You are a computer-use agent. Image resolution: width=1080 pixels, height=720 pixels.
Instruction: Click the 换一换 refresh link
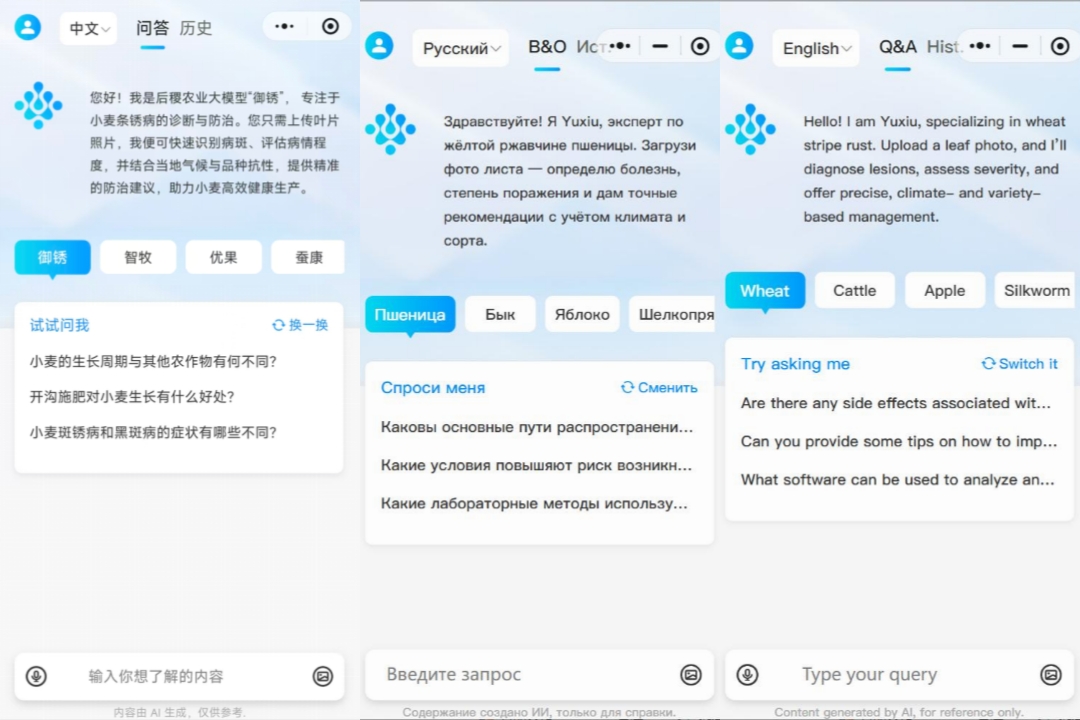[x=300, y=325]
